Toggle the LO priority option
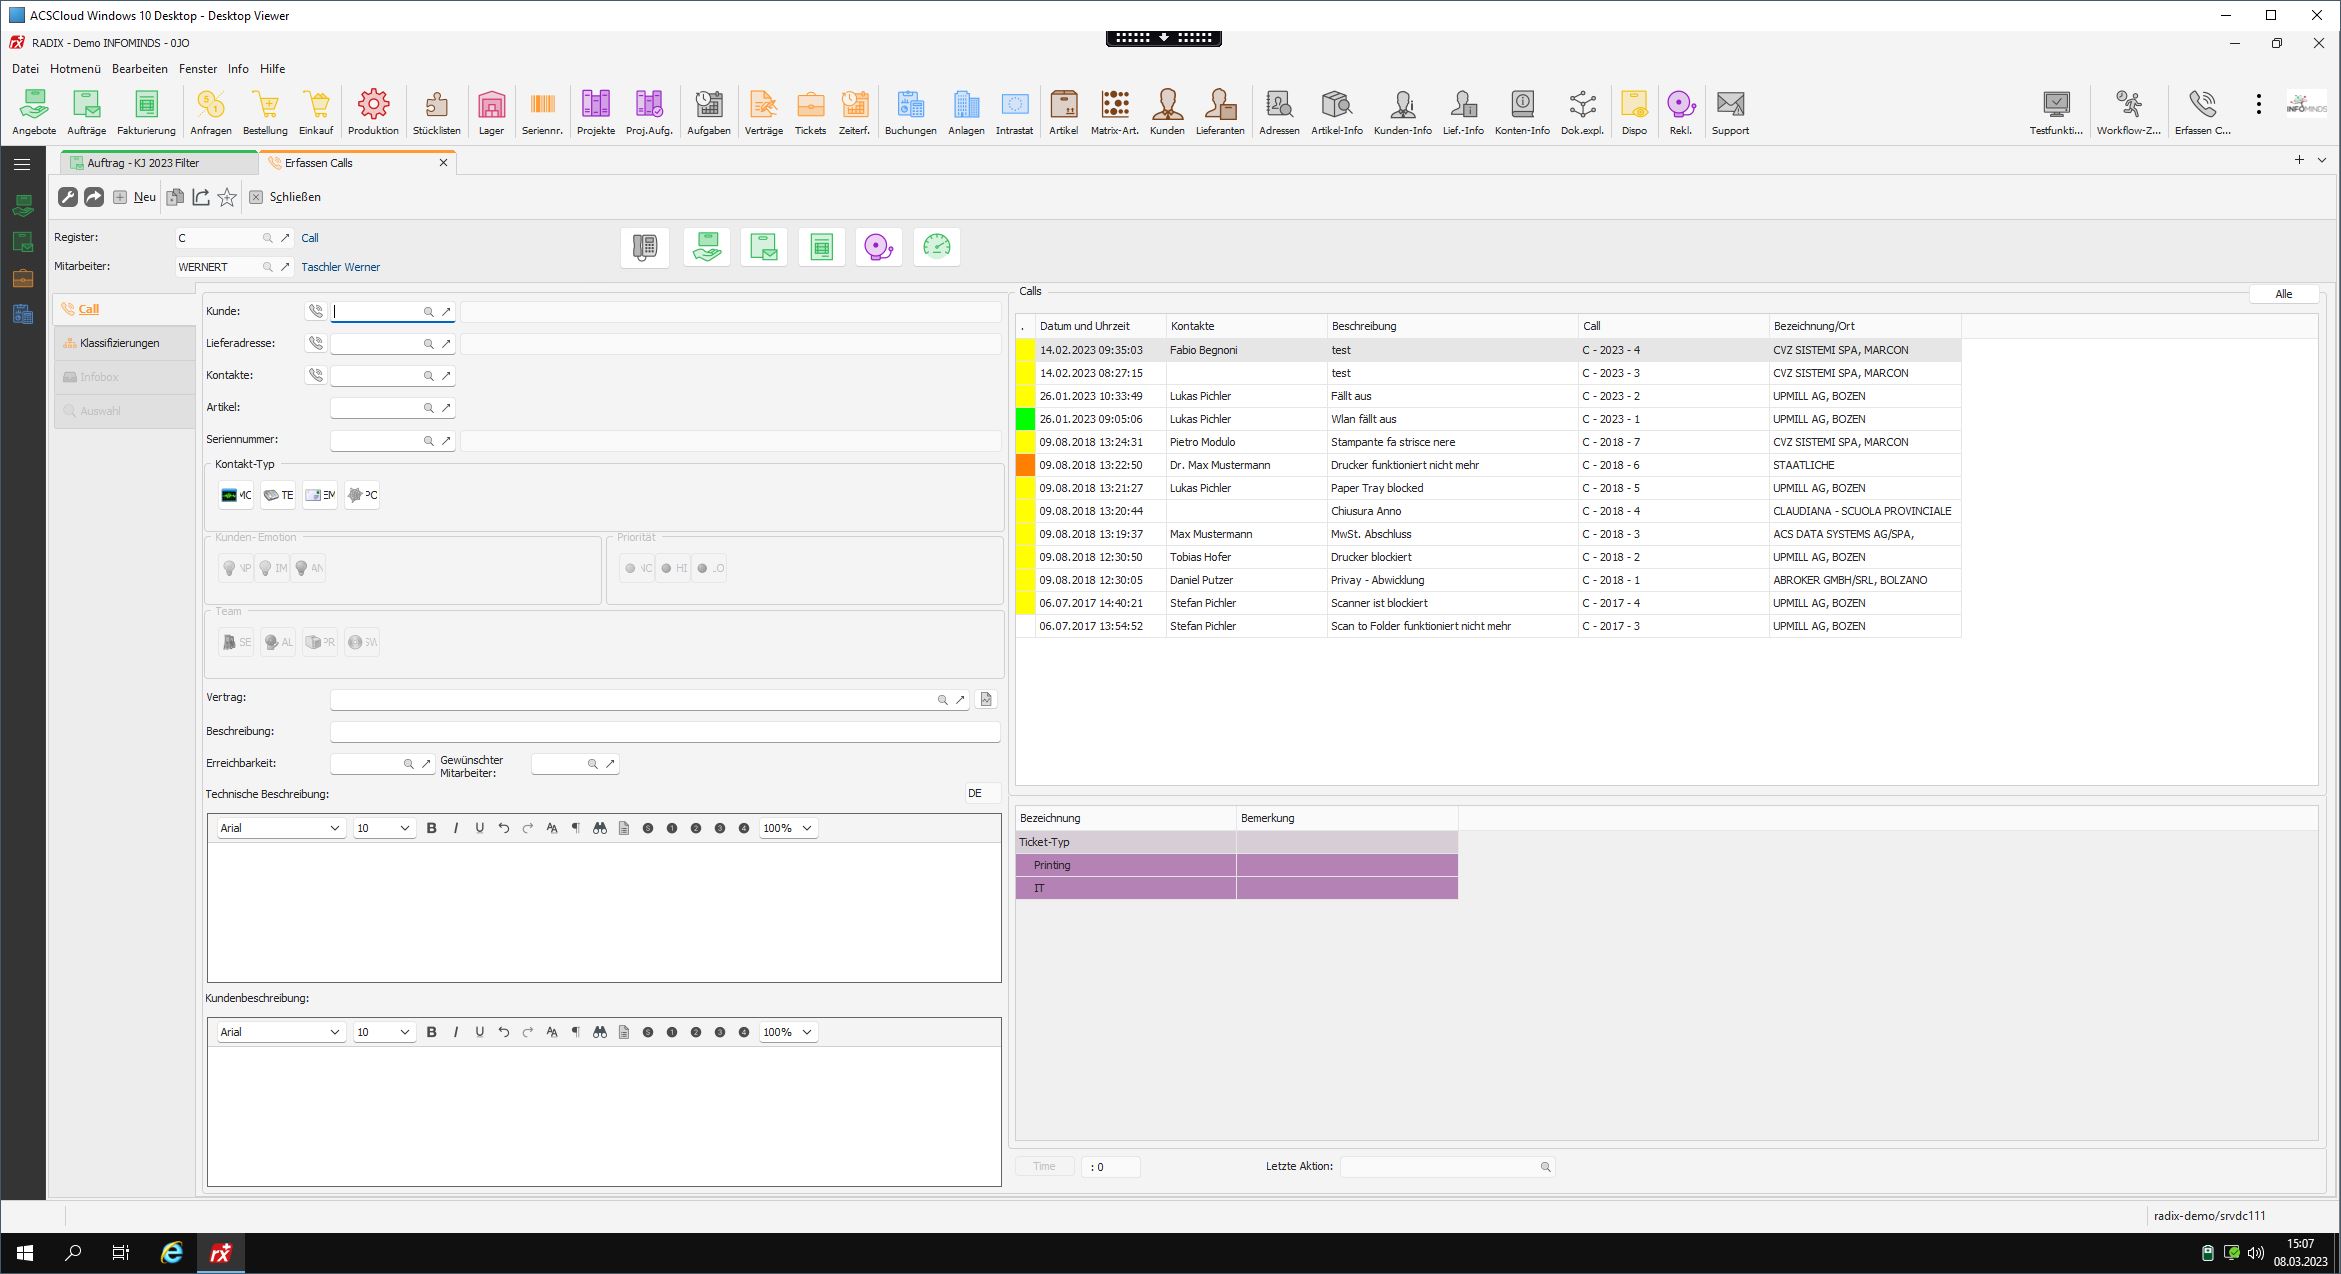Image resolution: width=2341 pixels, height=1274 pixels. coord(709,568)
